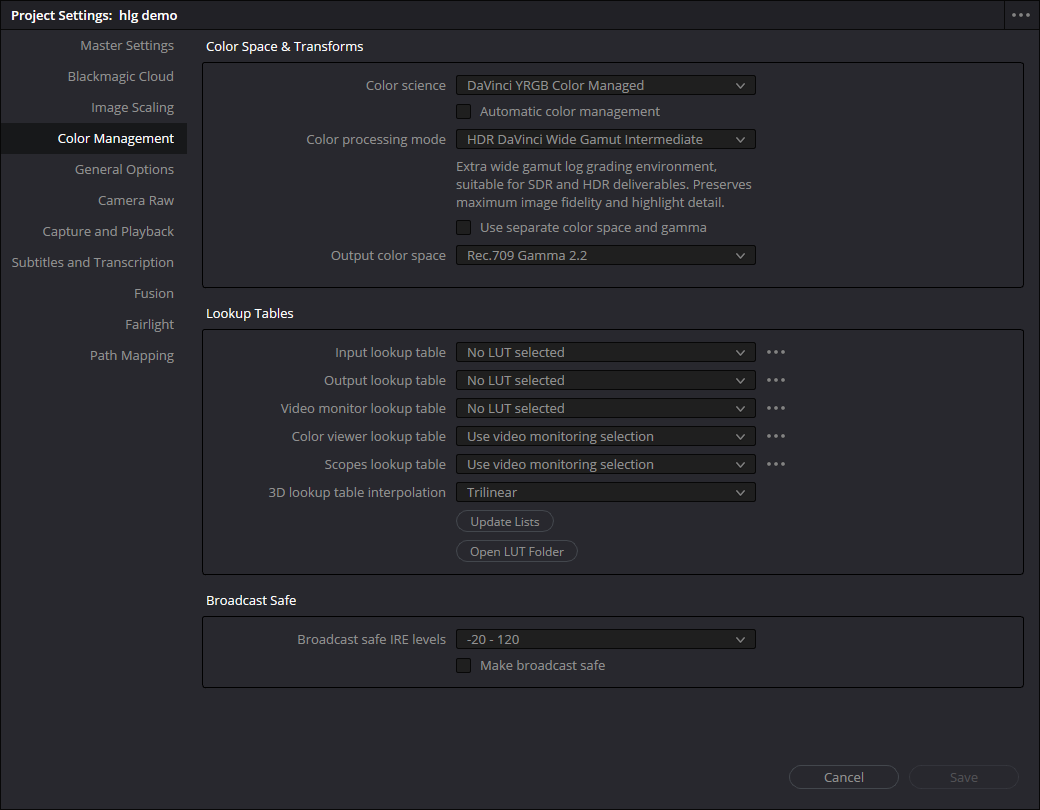Click the ellipsis beside Color viewer lookup table
The width and height of the screenshot is (1040, 810).
776,436
